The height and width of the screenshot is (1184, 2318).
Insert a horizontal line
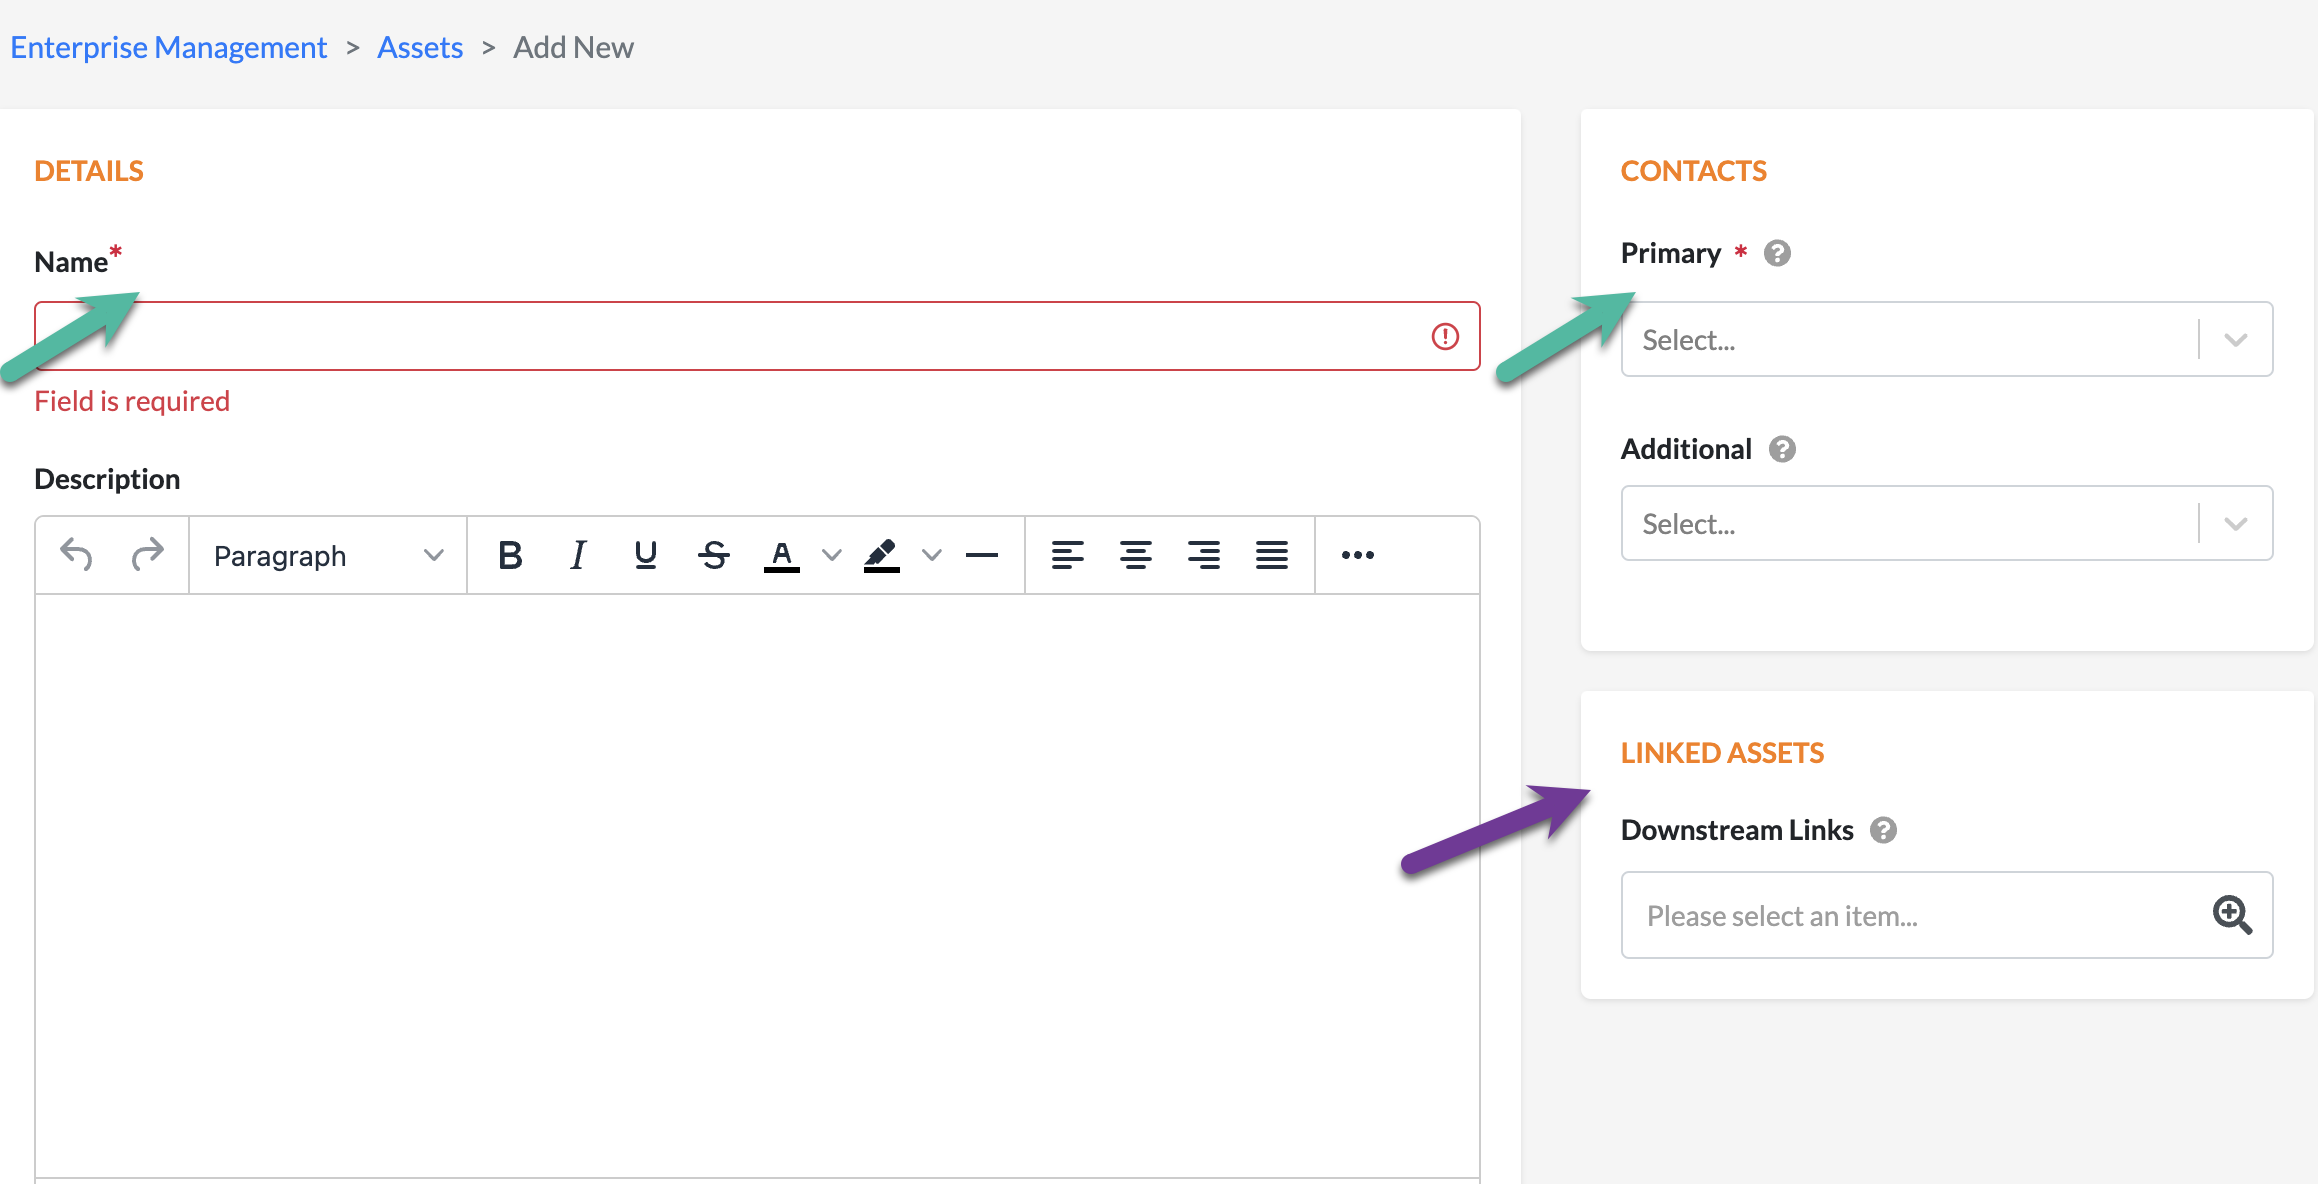(982, 554)
